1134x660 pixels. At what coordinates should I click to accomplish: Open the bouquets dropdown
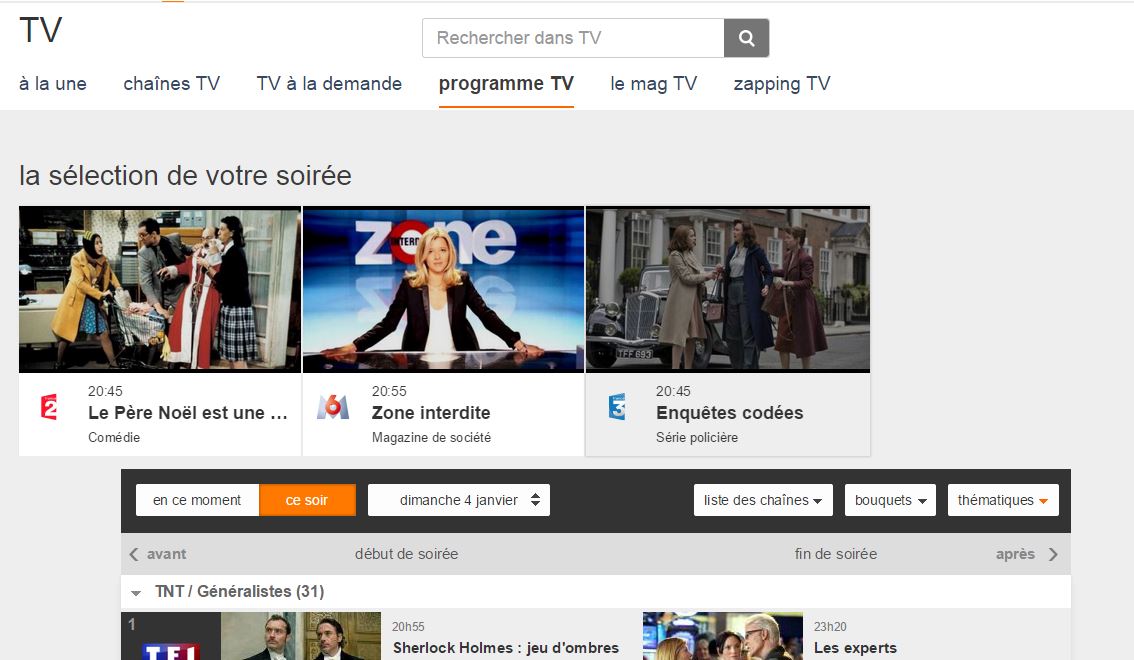pyautogui.click(x=890, y=500)
